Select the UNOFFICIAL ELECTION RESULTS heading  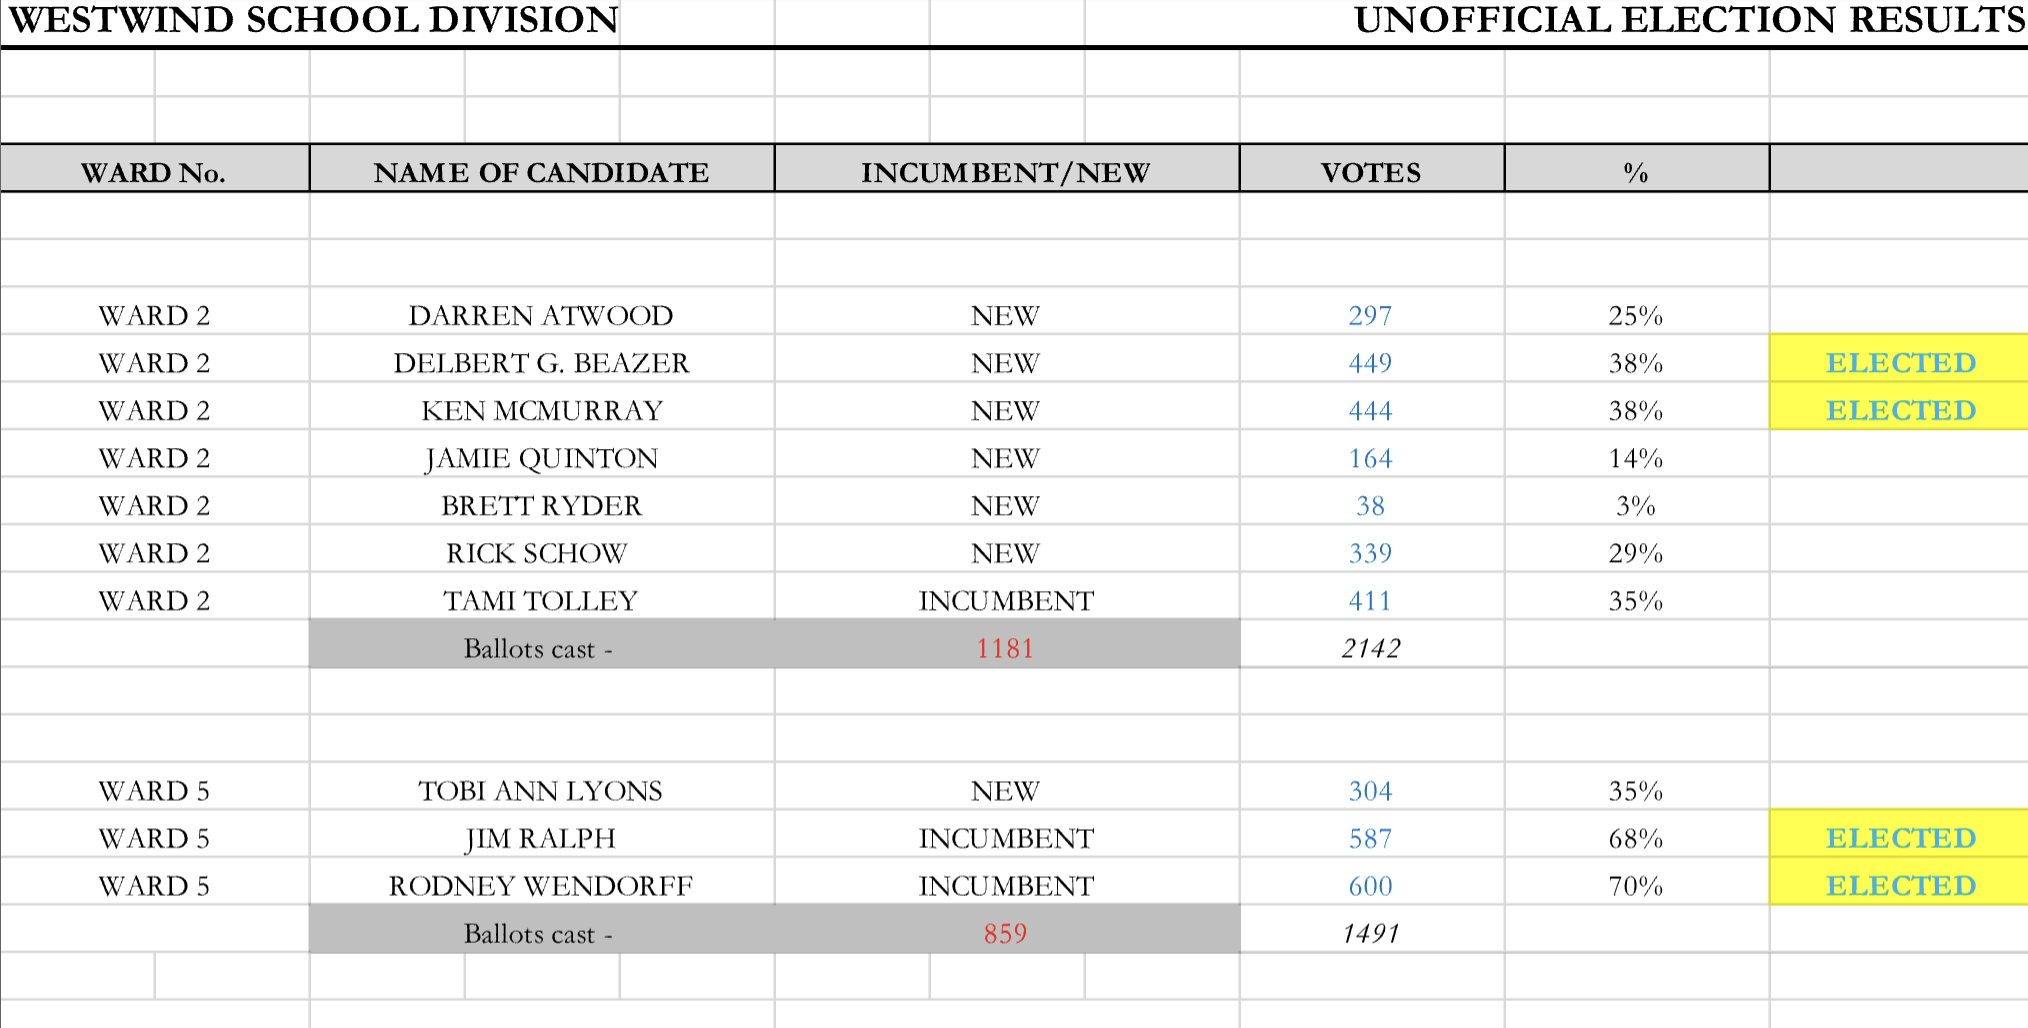(x=1689, y=20)
